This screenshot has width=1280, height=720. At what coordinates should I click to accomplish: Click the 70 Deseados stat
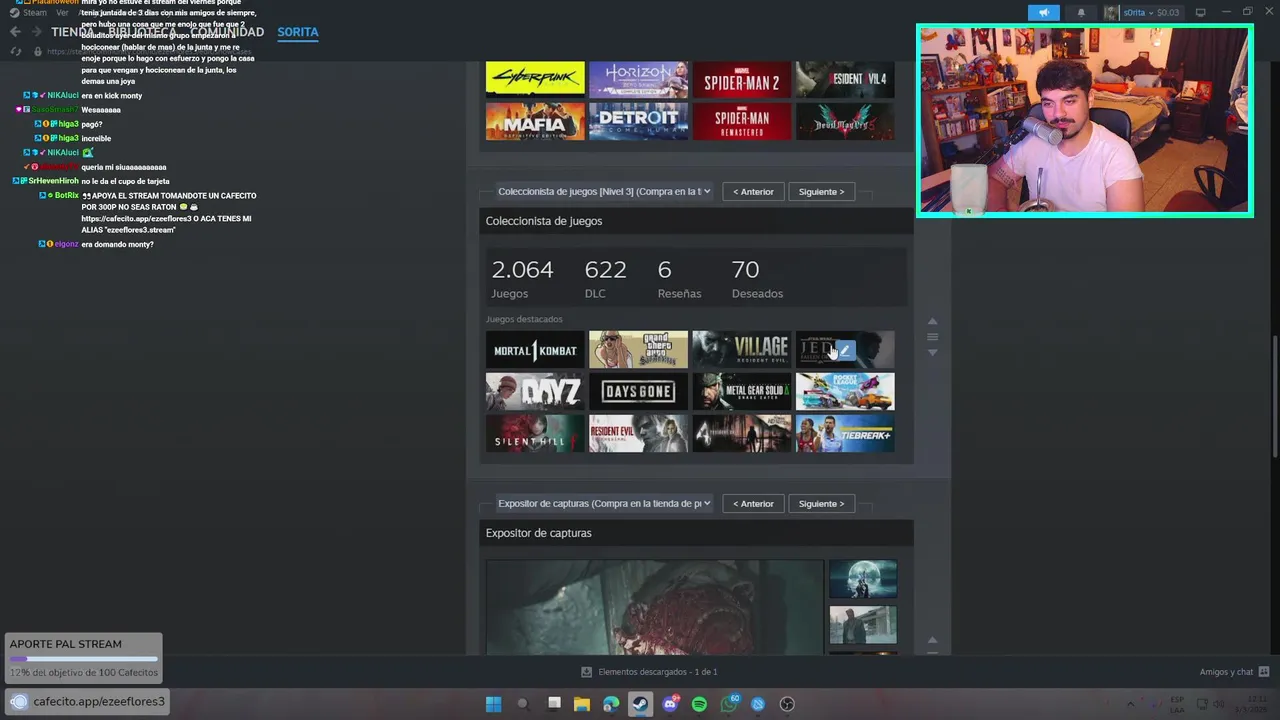click(x=757, y=279)
